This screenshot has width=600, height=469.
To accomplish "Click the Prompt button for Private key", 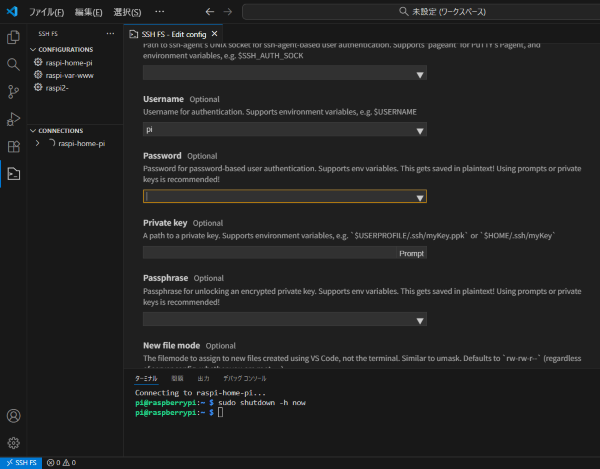I will pyautogui.click(x=411, y=253).
